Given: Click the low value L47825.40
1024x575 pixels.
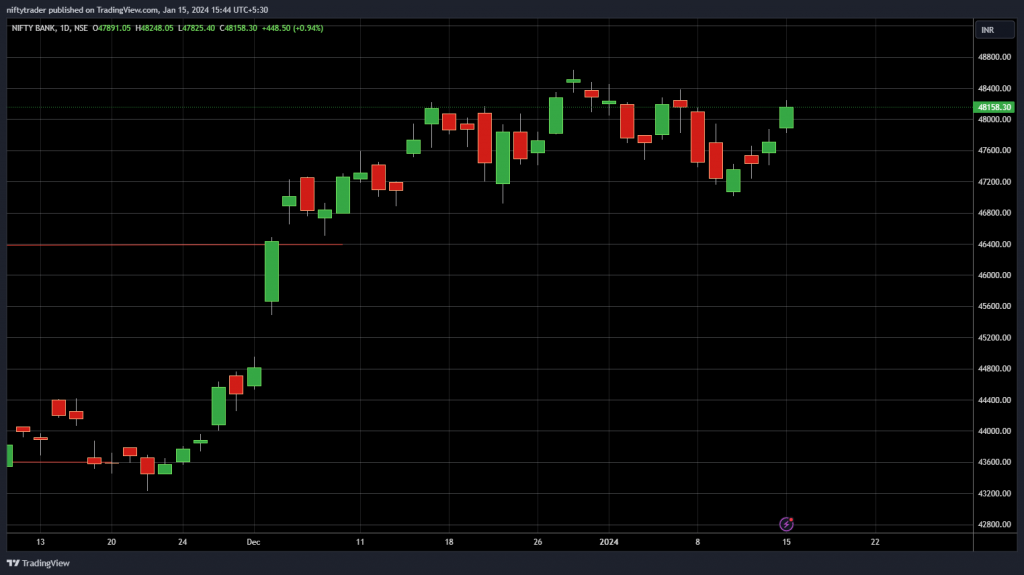Looking at the screenshot, I should [x=197, y=28].
